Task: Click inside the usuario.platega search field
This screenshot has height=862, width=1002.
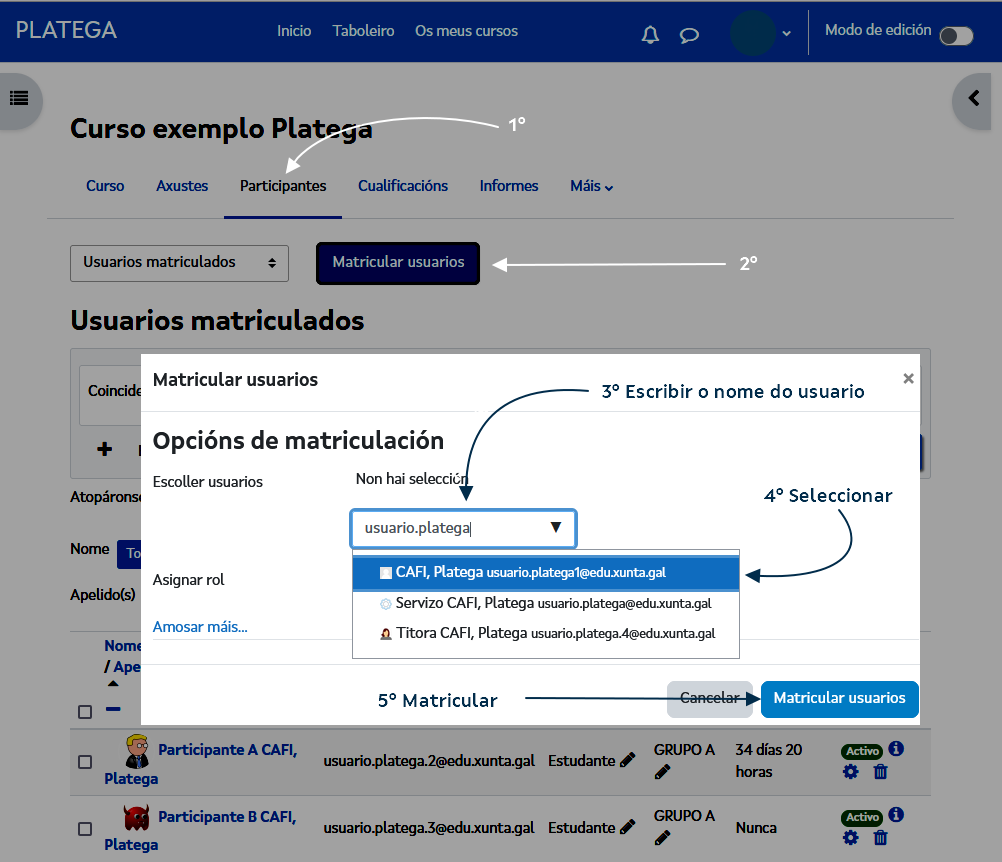Action: click(x=440, y=527)
